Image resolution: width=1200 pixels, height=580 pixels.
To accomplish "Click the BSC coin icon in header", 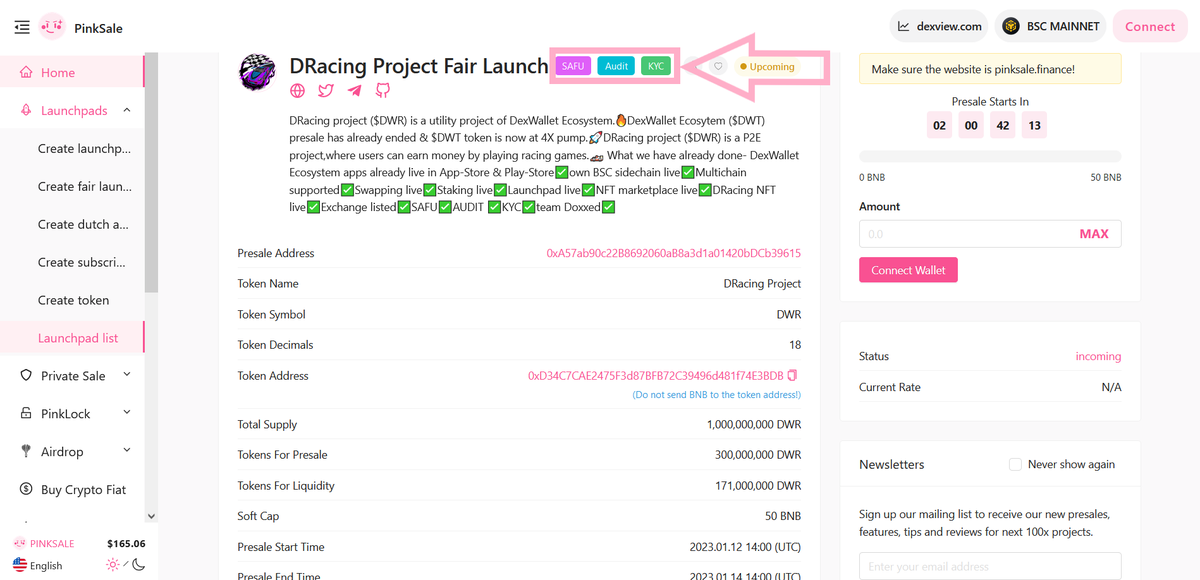I will 1011,26.
